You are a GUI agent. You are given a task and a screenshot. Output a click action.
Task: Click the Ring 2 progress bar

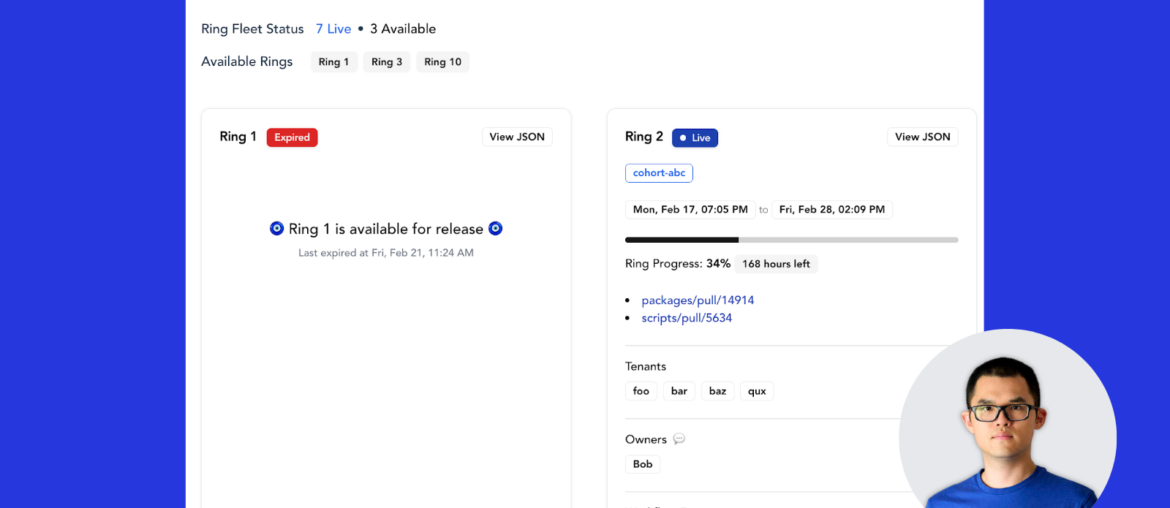791,240
